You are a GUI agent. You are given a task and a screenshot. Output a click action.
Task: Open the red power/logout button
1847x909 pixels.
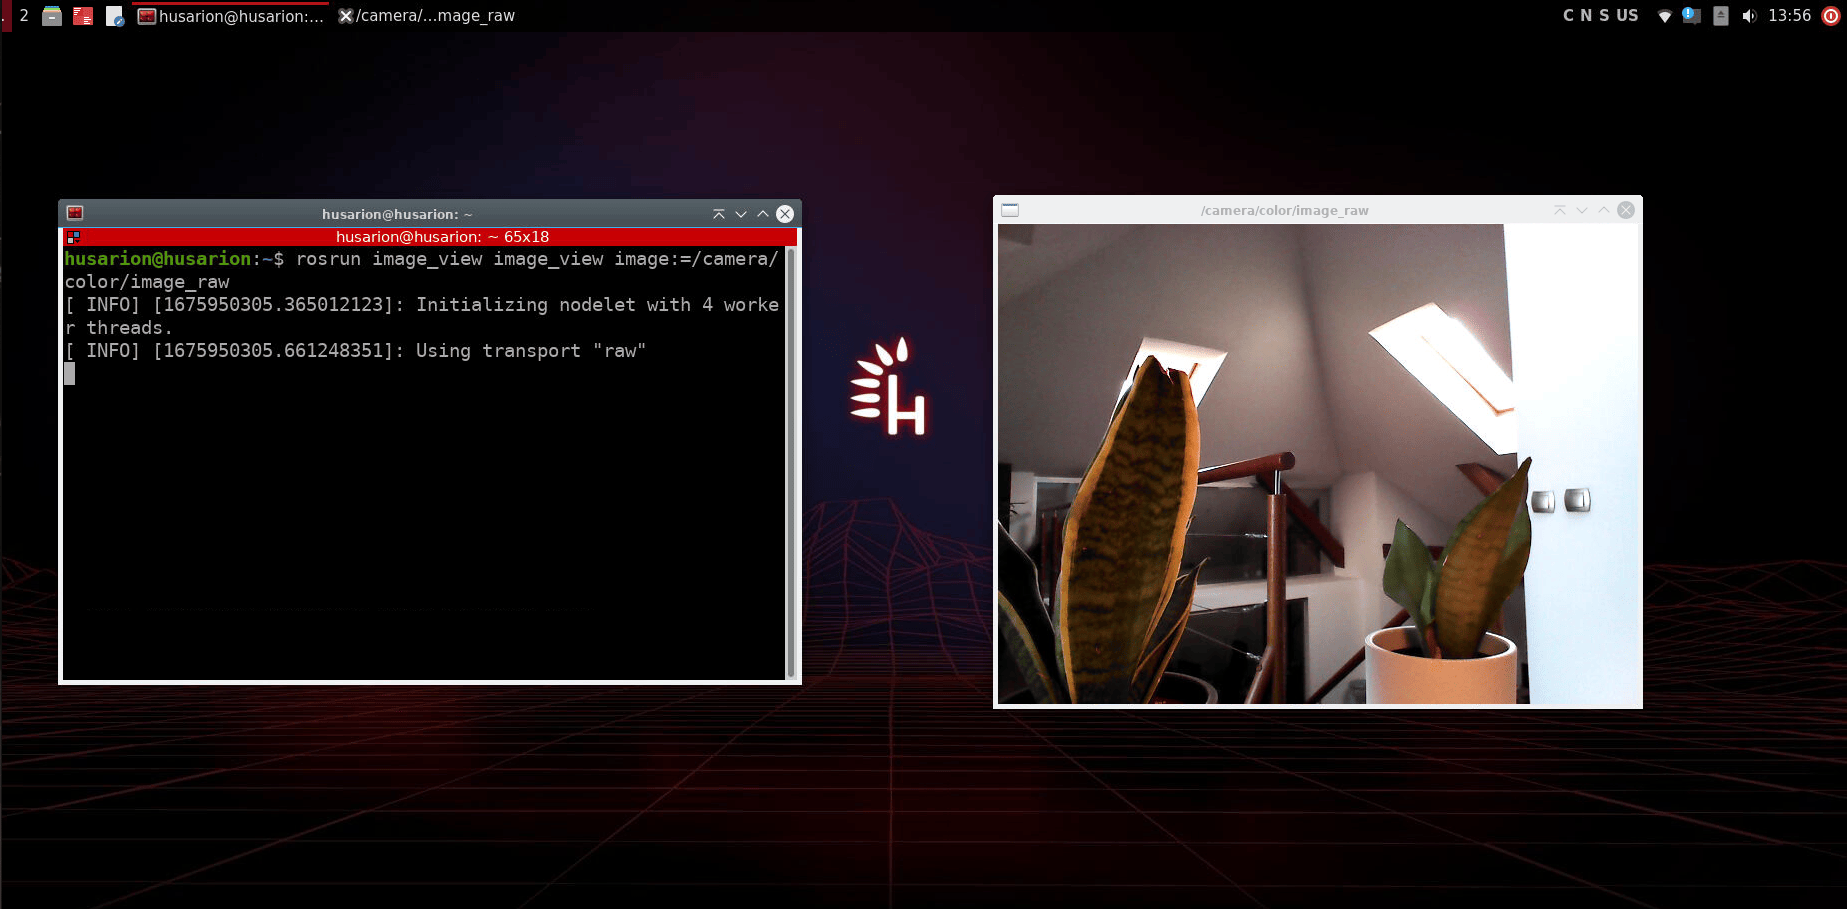click(1830, 16)
